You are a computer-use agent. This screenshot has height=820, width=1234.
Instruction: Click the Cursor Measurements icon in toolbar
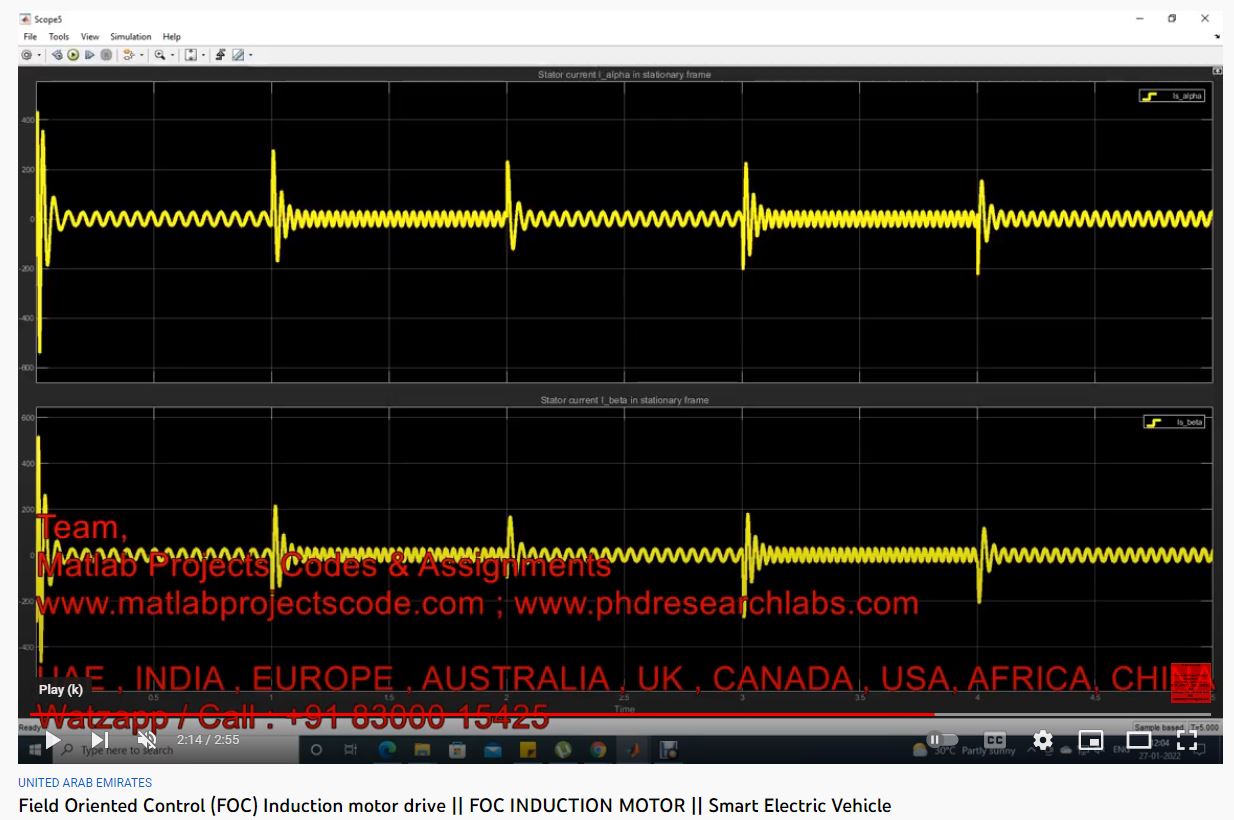point(238,55)
